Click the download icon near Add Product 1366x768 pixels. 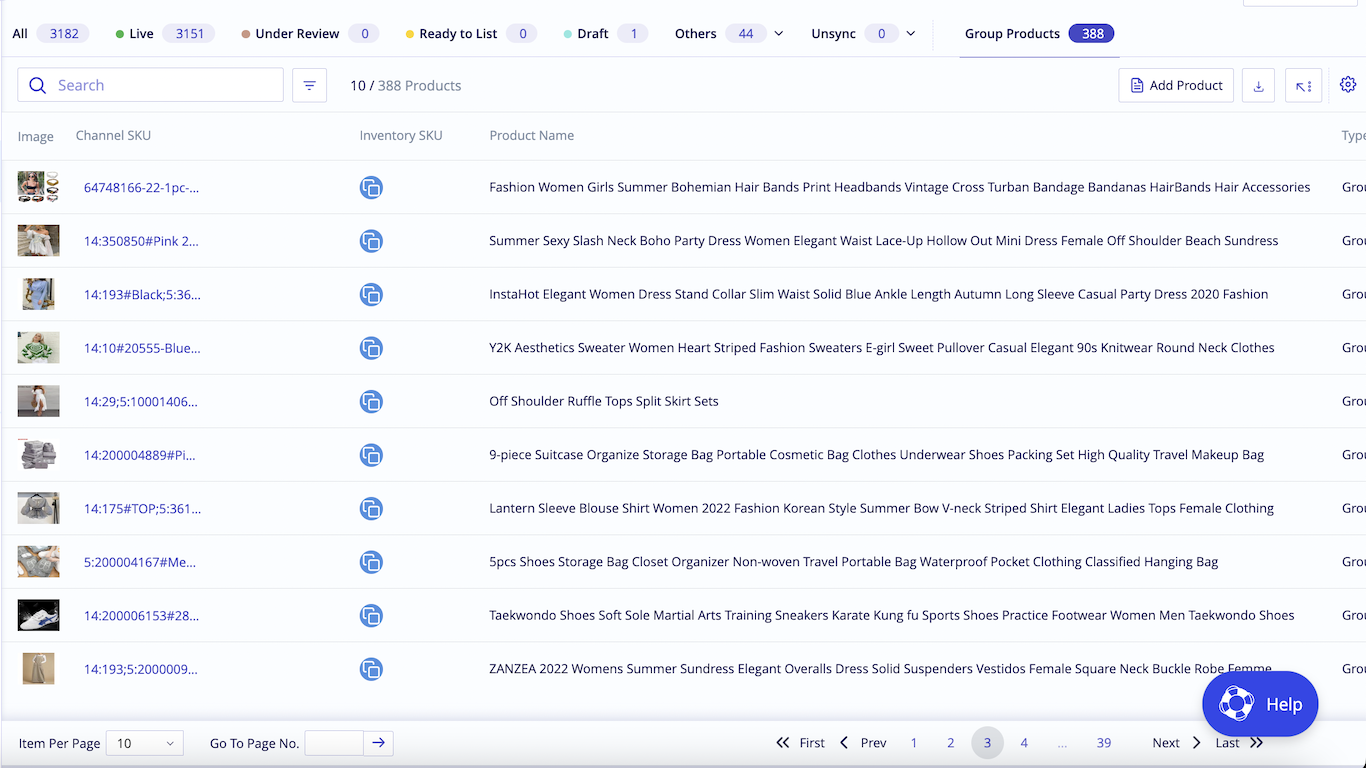click(1258, 86)
